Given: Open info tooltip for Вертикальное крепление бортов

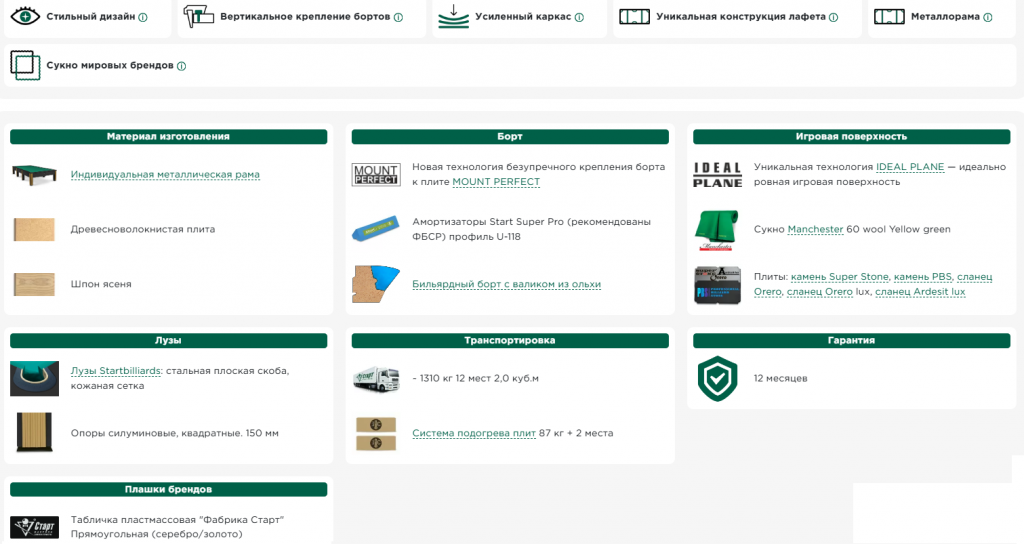Looking at the screenshot, I should click(398, 18).
